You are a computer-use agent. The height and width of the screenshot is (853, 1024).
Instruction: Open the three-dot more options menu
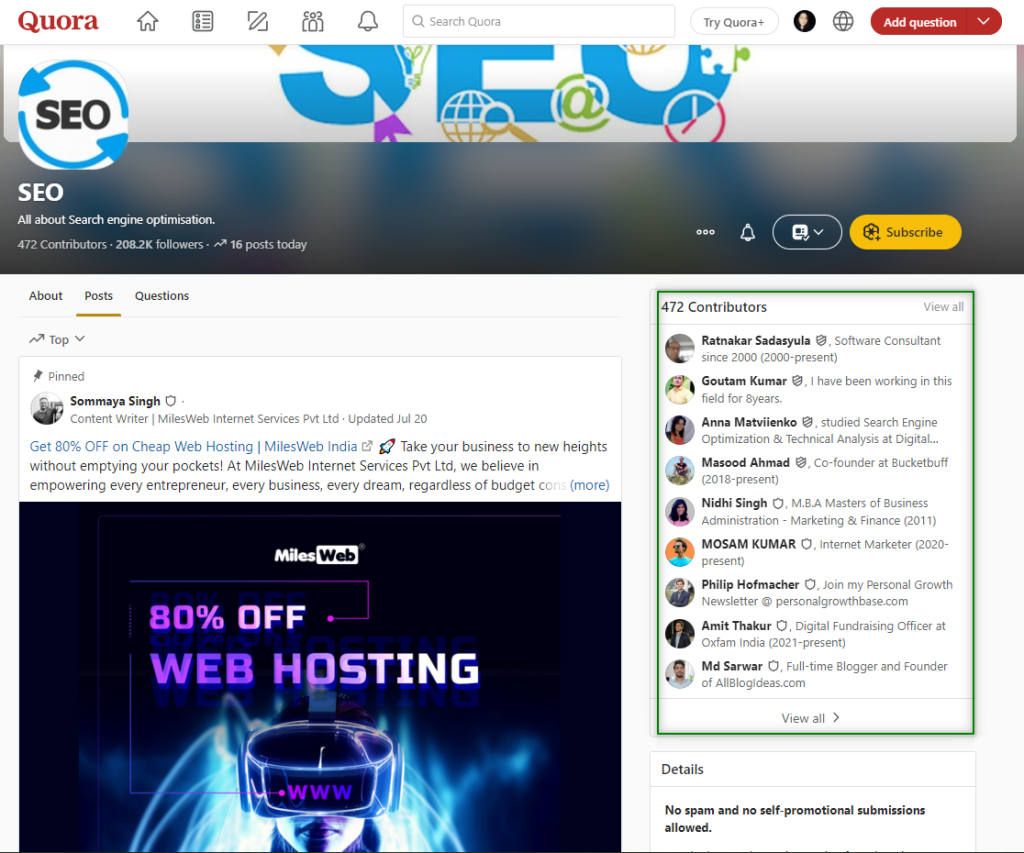(x=705, y=232)
